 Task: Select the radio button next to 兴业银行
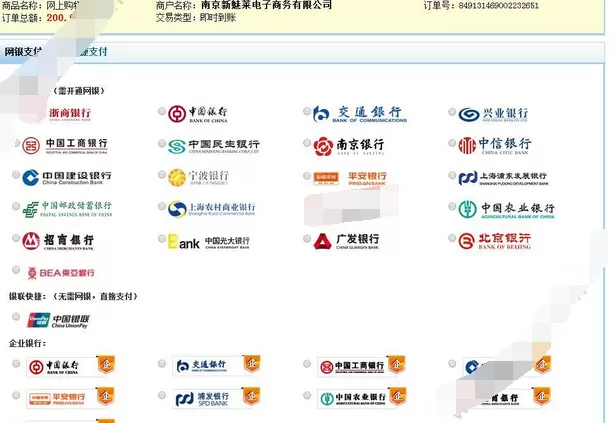click(x=452, y=112)
